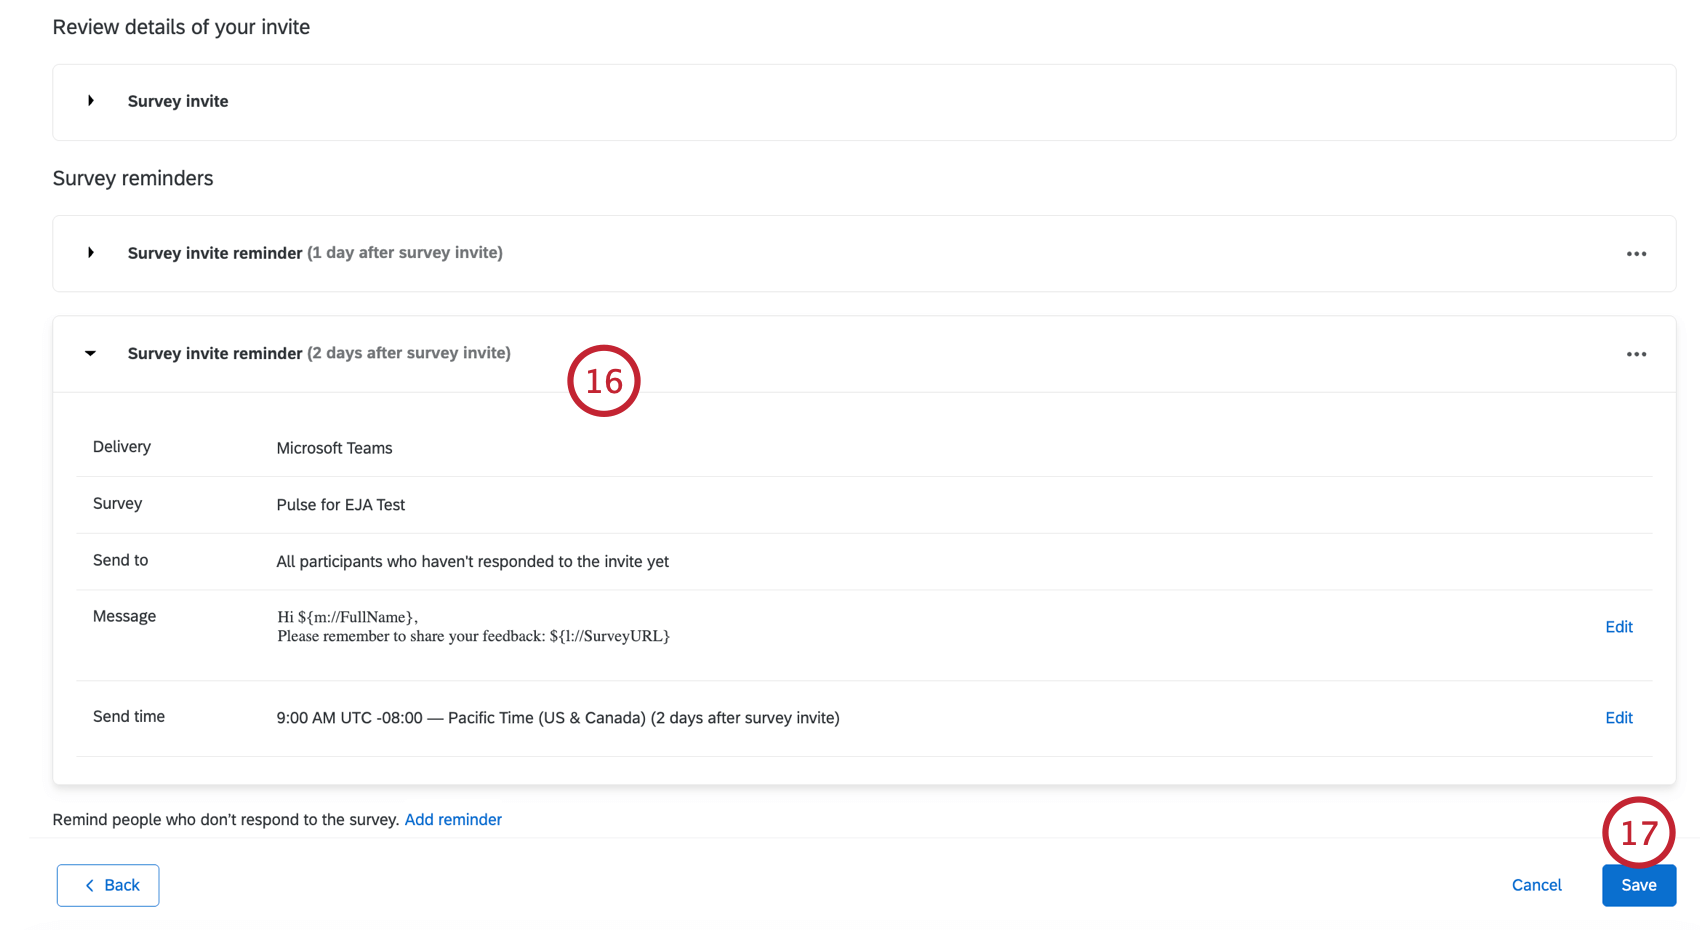Cancel the invite setup
1700x930 pixels.
point(1536,885)
